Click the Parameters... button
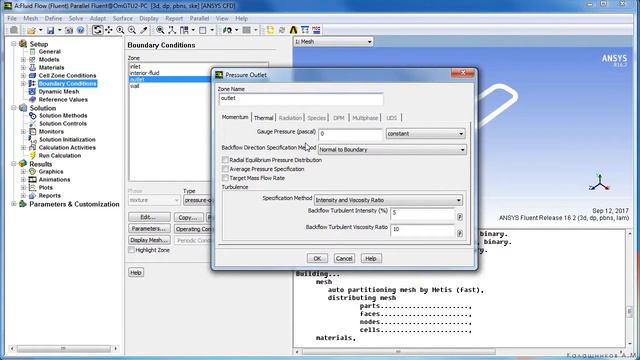Screen dimensions: 640x360 coord(149,229)
